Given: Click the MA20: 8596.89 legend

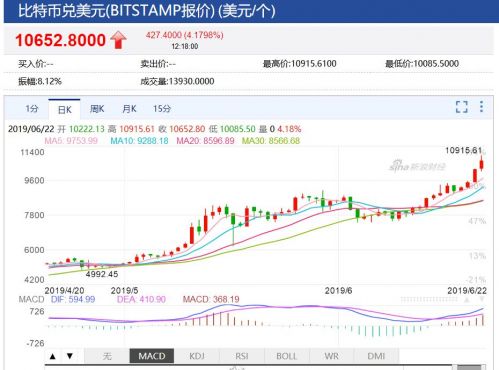Looking at the screenshot, I should tap(205, 141).
